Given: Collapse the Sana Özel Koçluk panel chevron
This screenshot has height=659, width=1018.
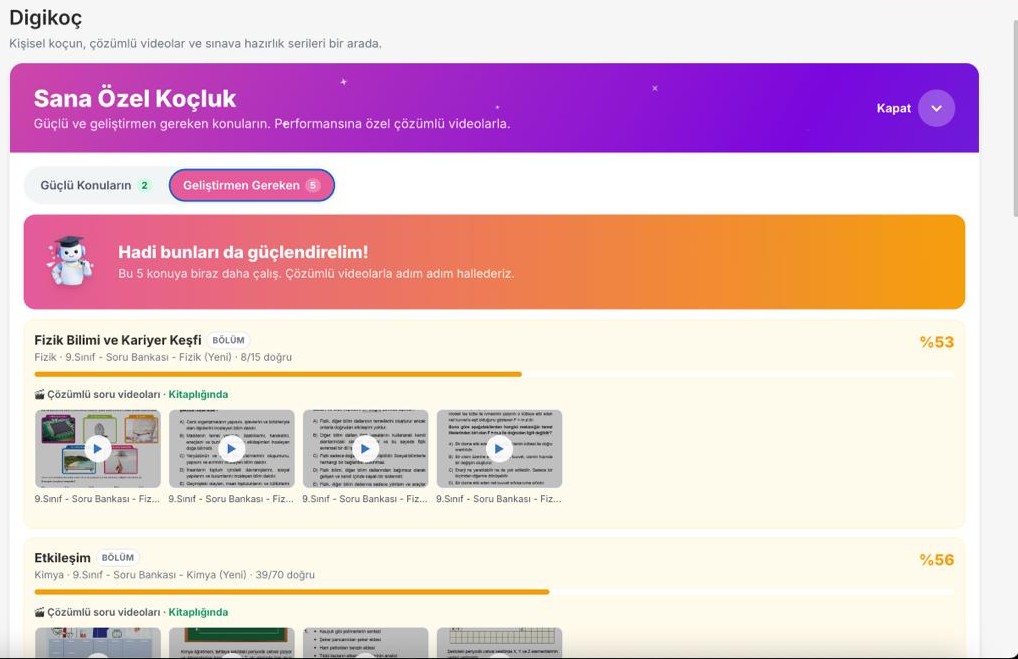Looking at the screenshot, I should (936, 108).
